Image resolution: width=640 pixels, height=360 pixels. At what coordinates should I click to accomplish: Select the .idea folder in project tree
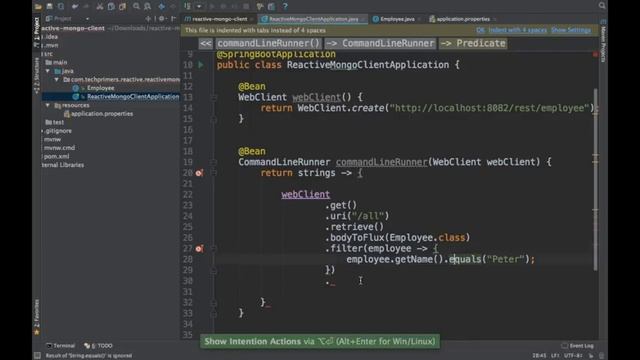(51, 37)
